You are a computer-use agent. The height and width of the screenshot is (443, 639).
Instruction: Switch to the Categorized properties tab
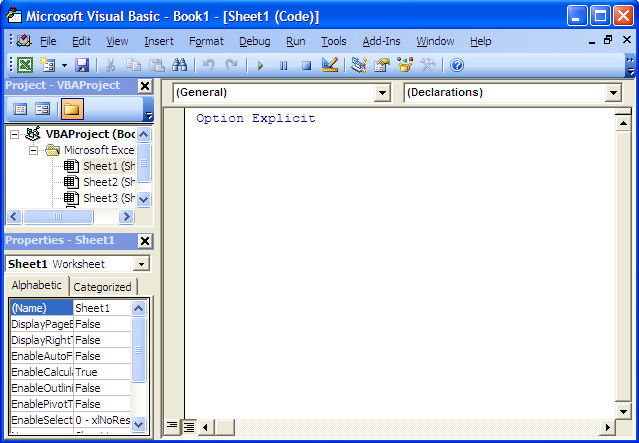[x=102, y=287]
